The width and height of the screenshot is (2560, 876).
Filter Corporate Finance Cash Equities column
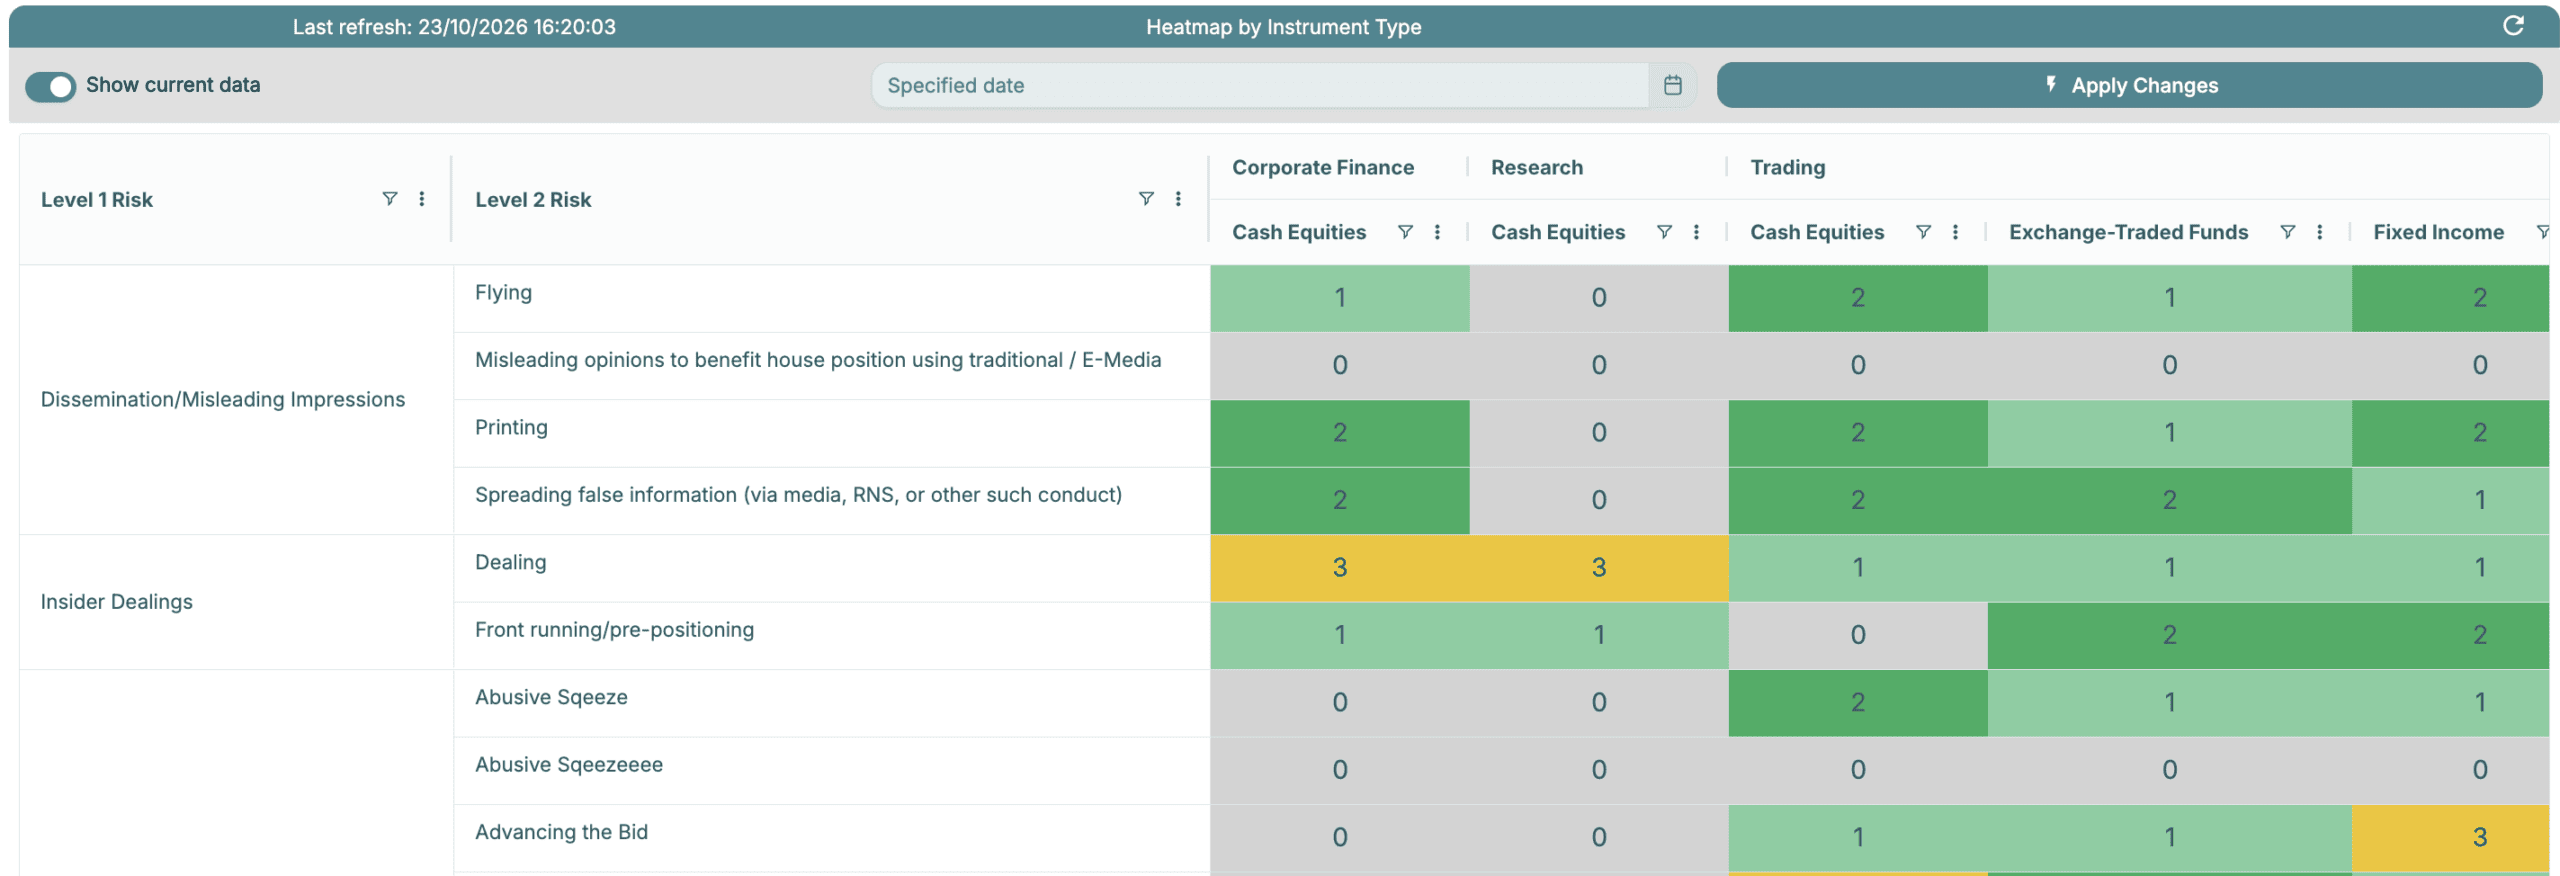[1405, 232]
